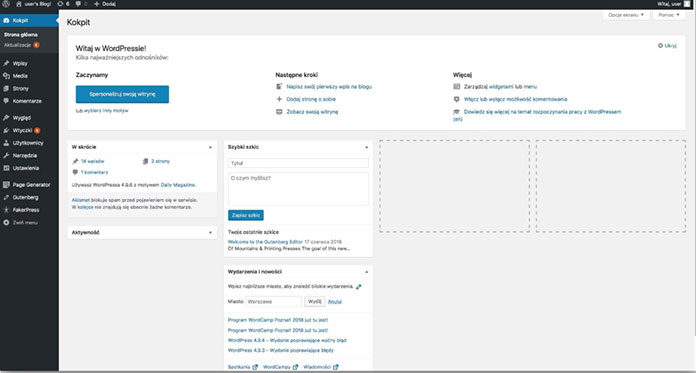Open the comments bubble in admin bar

[81, 4]
